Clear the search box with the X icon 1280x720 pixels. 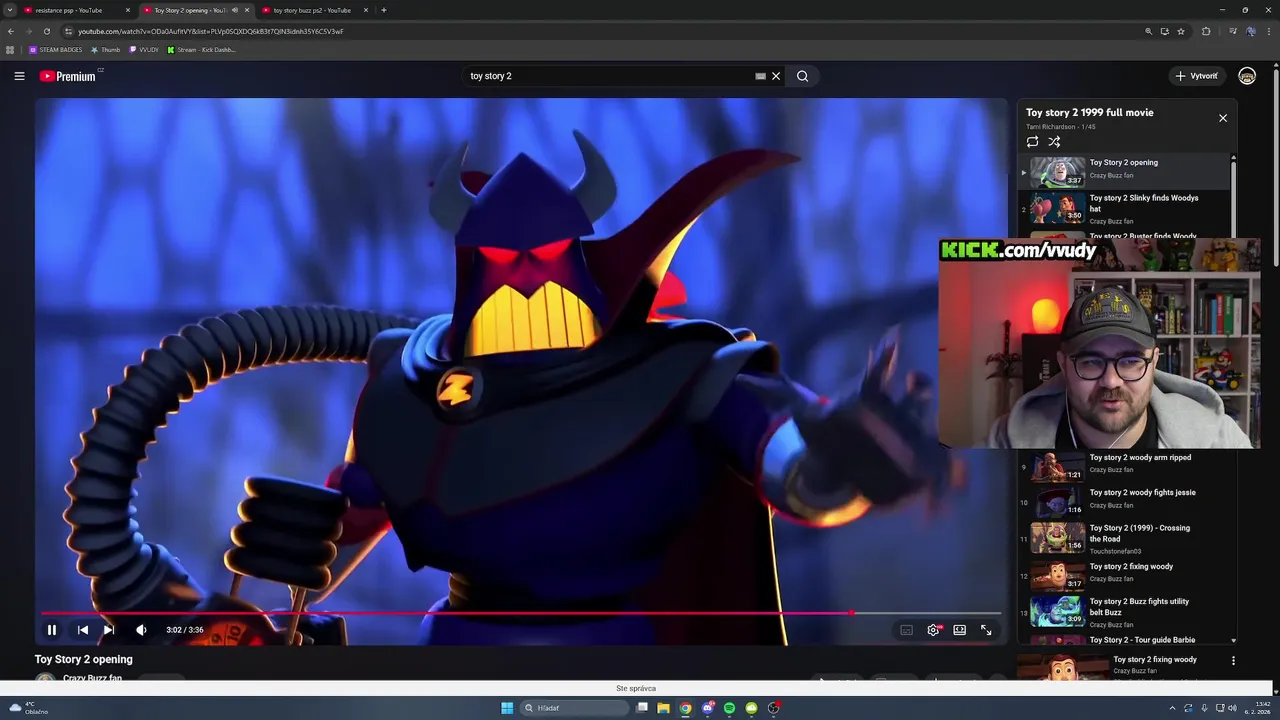point(776,76)
